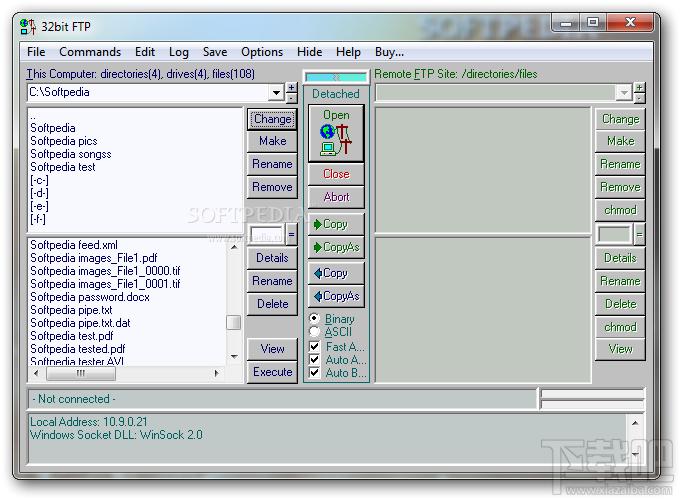Screen dimensions: 681x500
Task: Select drive entry [-f-]
Action: pyautogui.click(x=38, y=219)
